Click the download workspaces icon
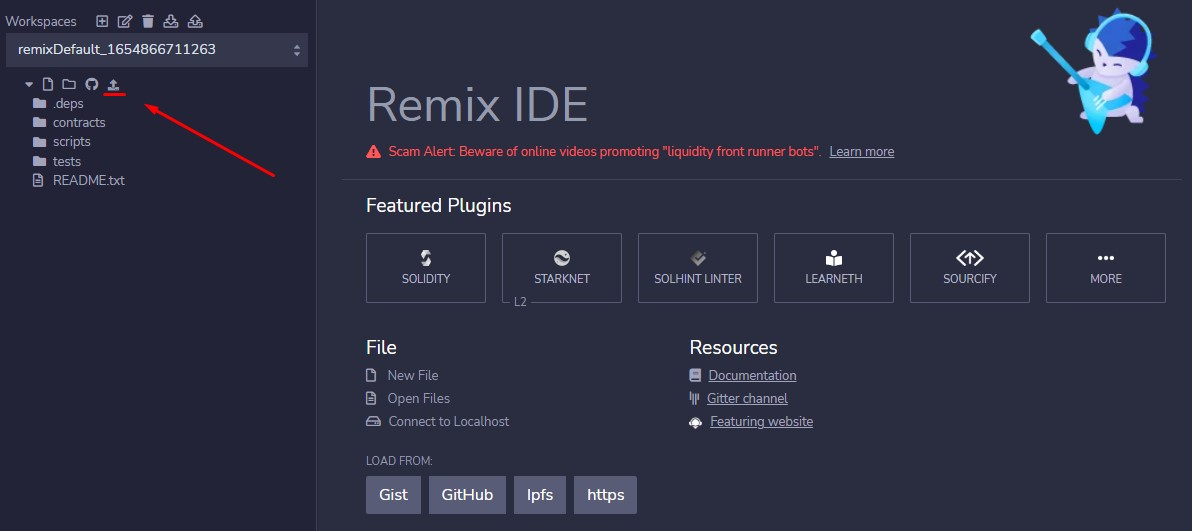This screenshot has width=1192, height=531. click(171, 21)
